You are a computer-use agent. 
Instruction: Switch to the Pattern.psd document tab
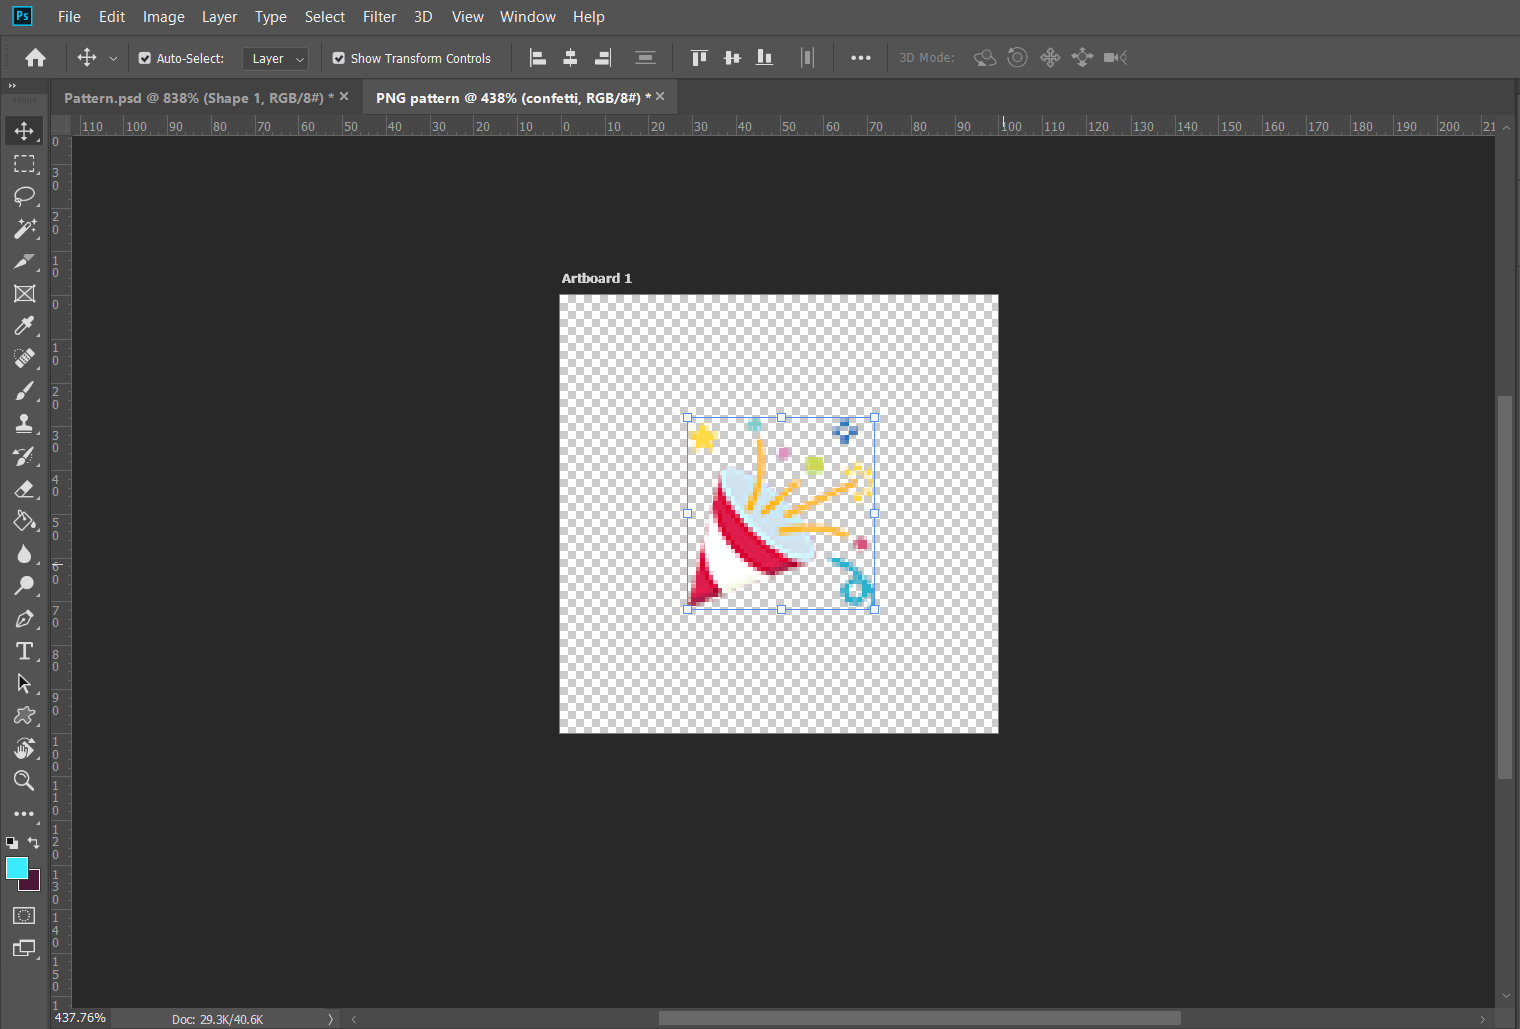pos(193,98)
